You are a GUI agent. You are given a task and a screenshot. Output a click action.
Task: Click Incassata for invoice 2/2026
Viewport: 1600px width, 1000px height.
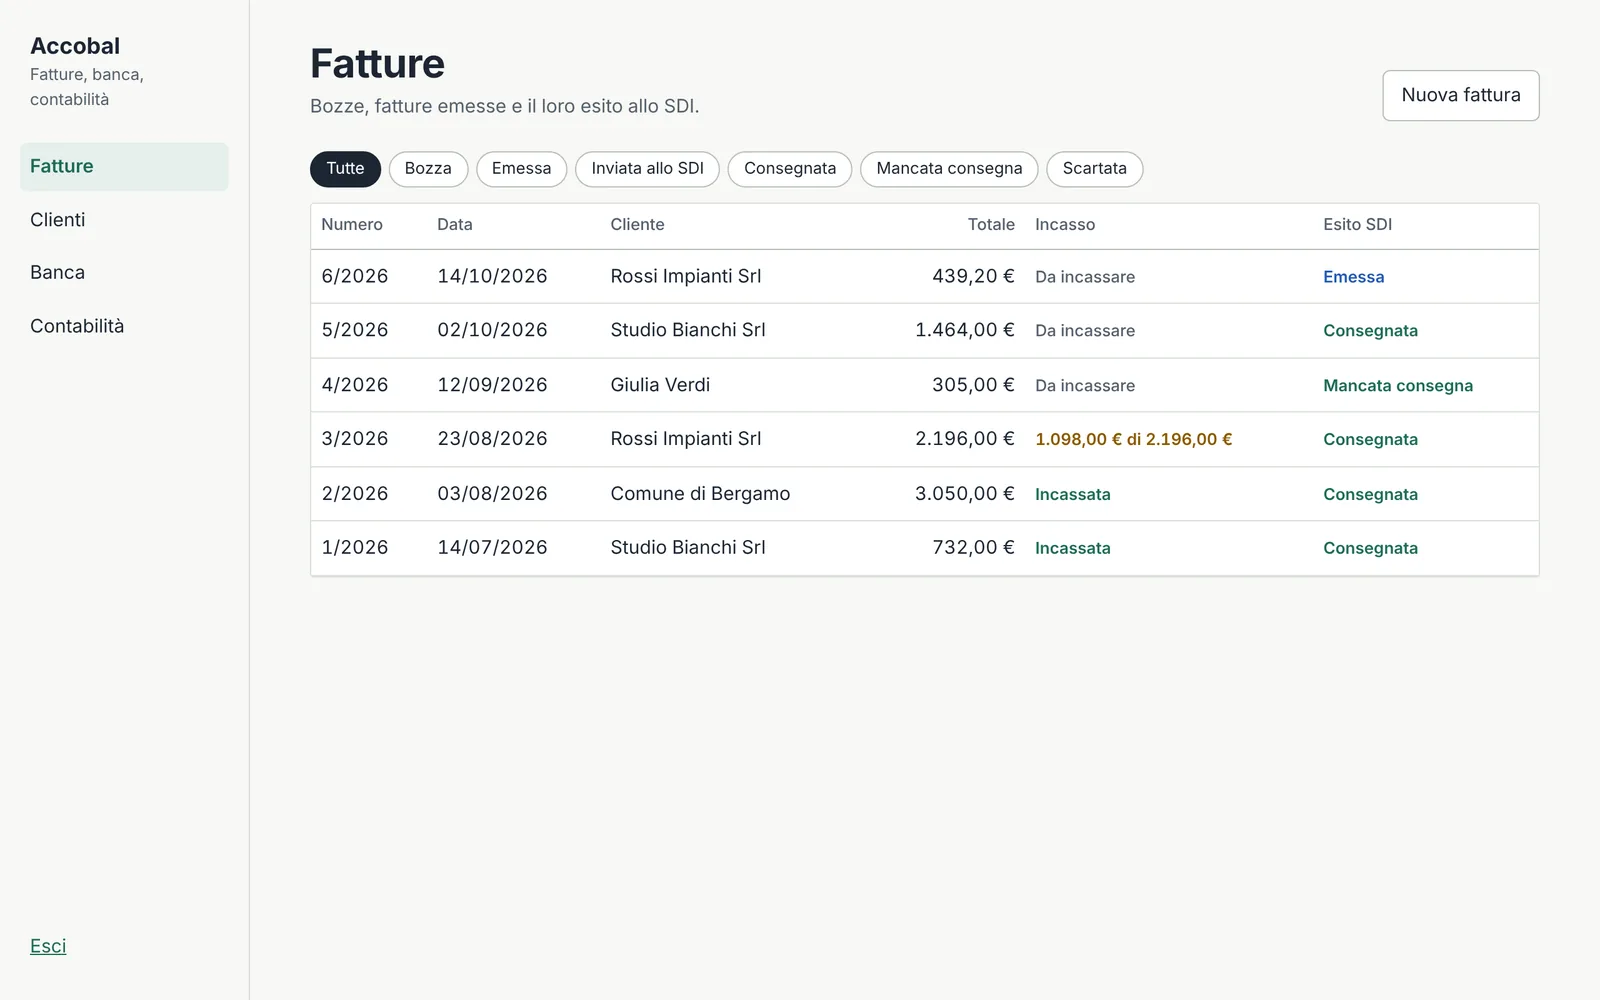pos(1072,495)
